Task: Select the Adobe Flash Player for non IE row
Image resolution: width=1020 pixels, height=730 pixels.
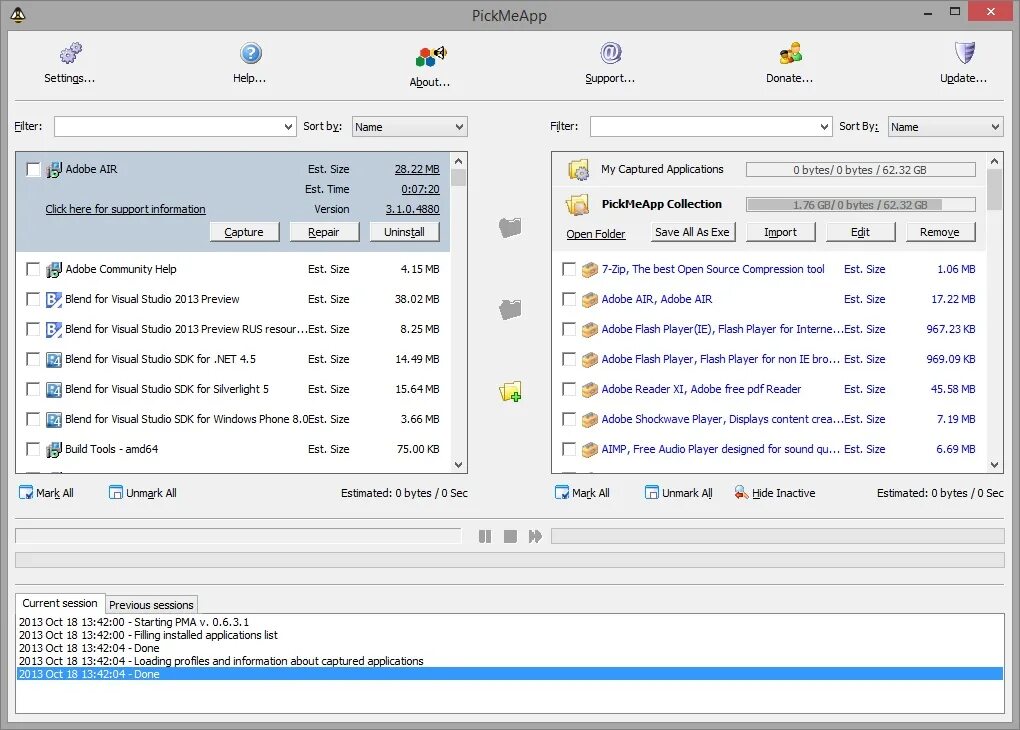Action: [769, 359]
